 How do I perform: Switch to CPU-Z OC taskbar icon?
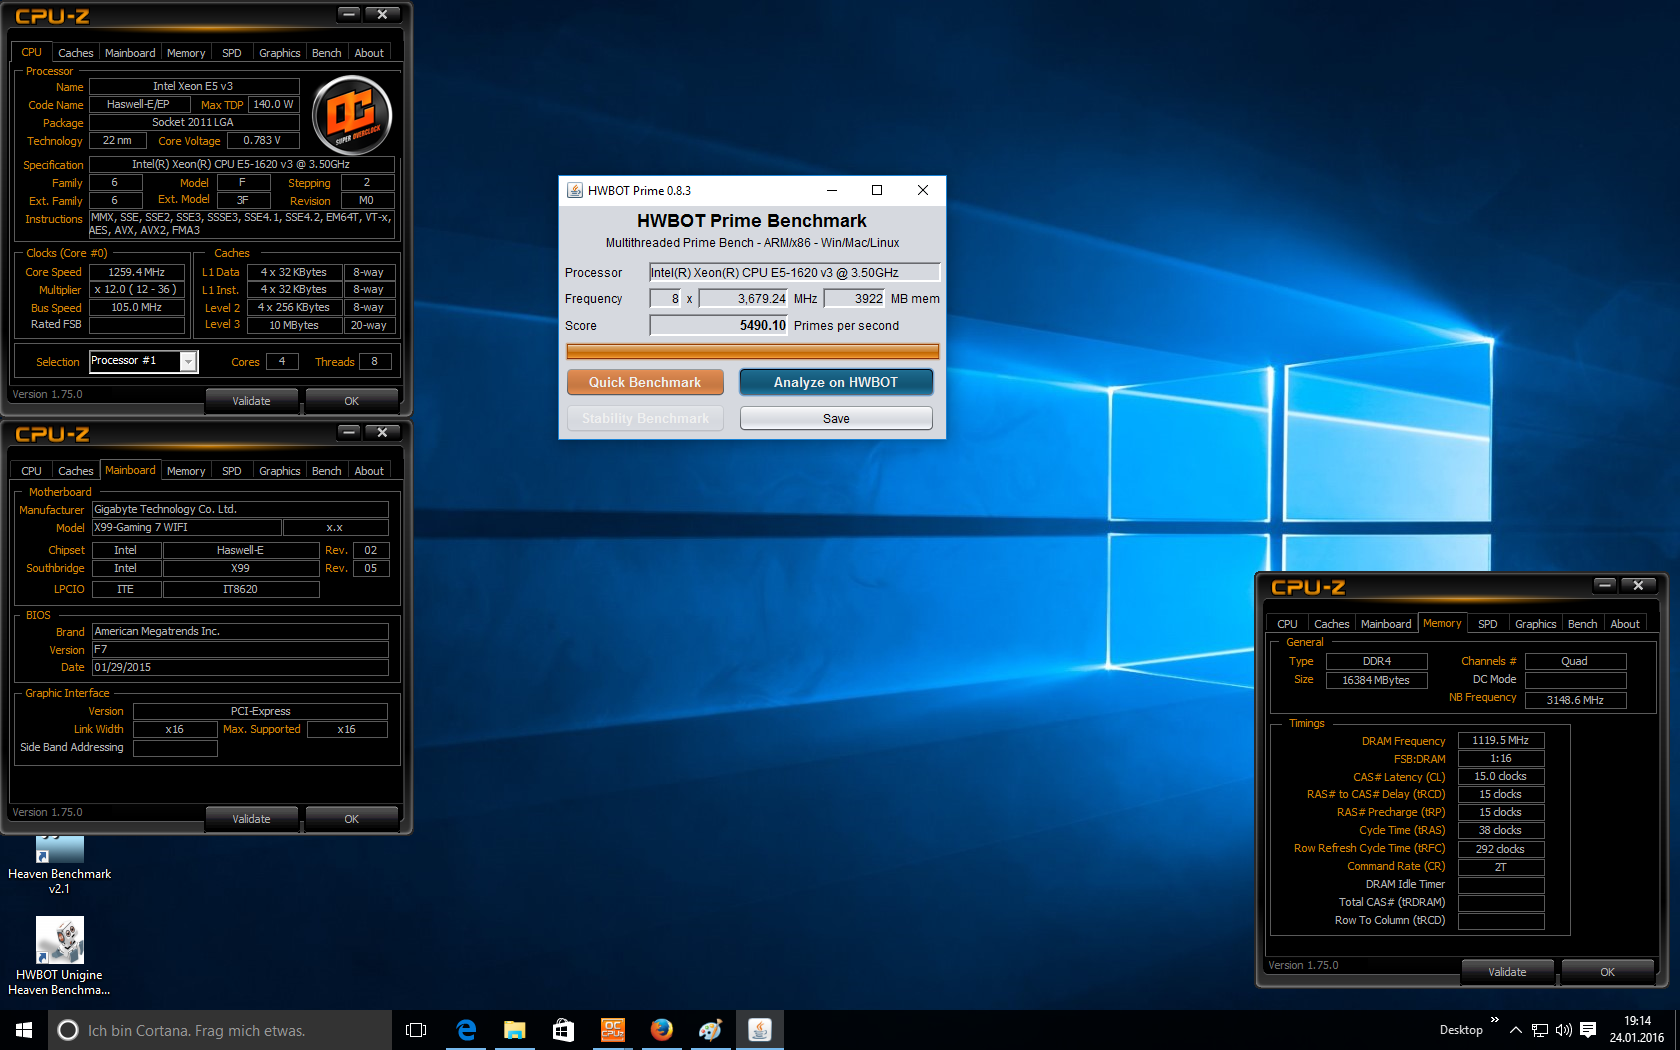[612, 1030]
